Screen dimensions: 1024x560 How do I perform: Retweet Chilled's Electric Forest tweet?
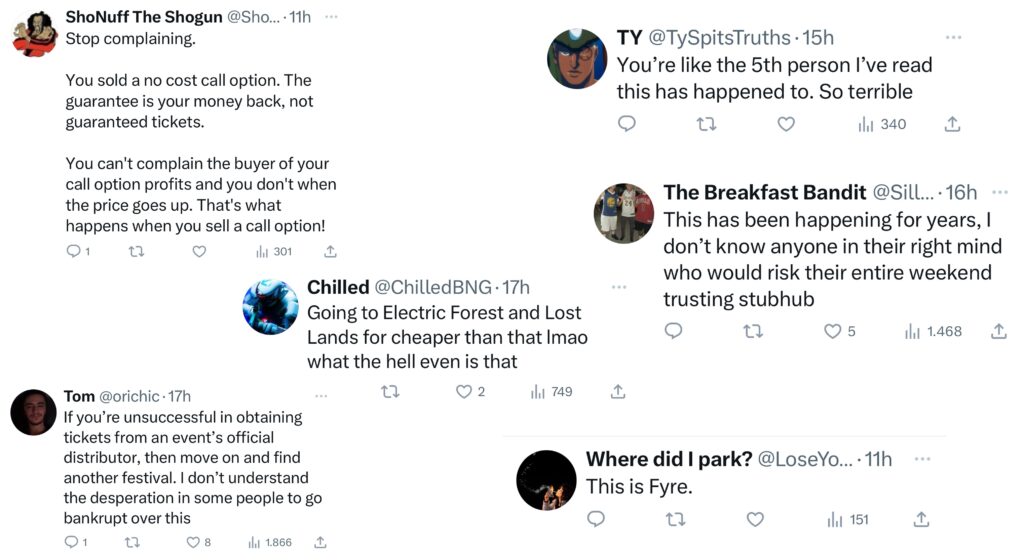pos(391,392)
